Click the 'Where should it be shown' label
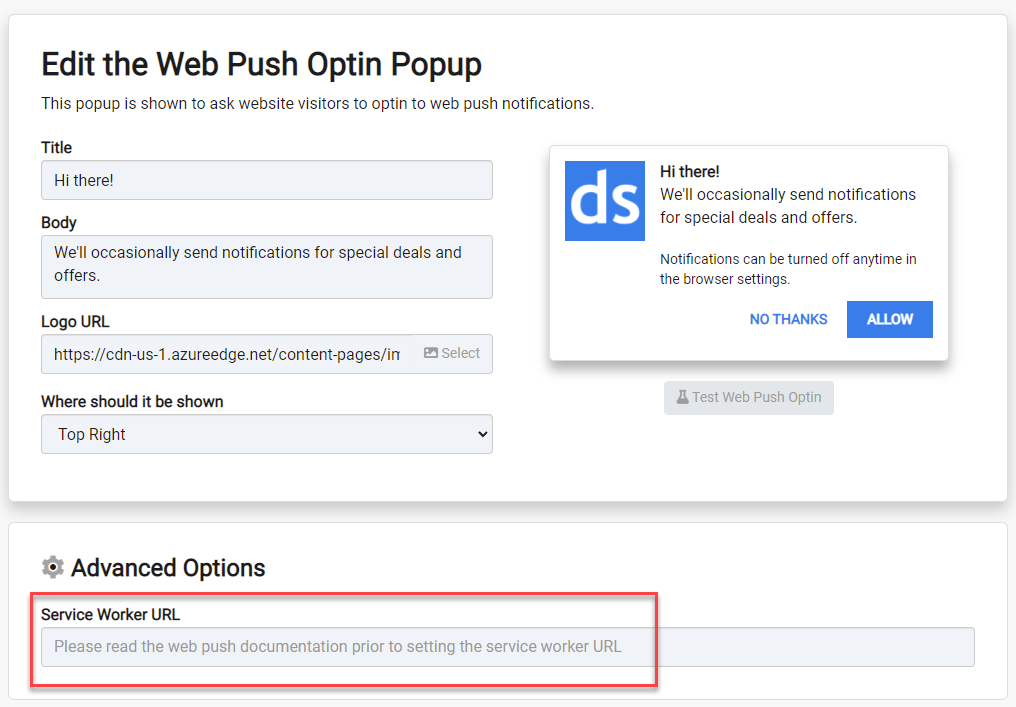 click(132, 402)
